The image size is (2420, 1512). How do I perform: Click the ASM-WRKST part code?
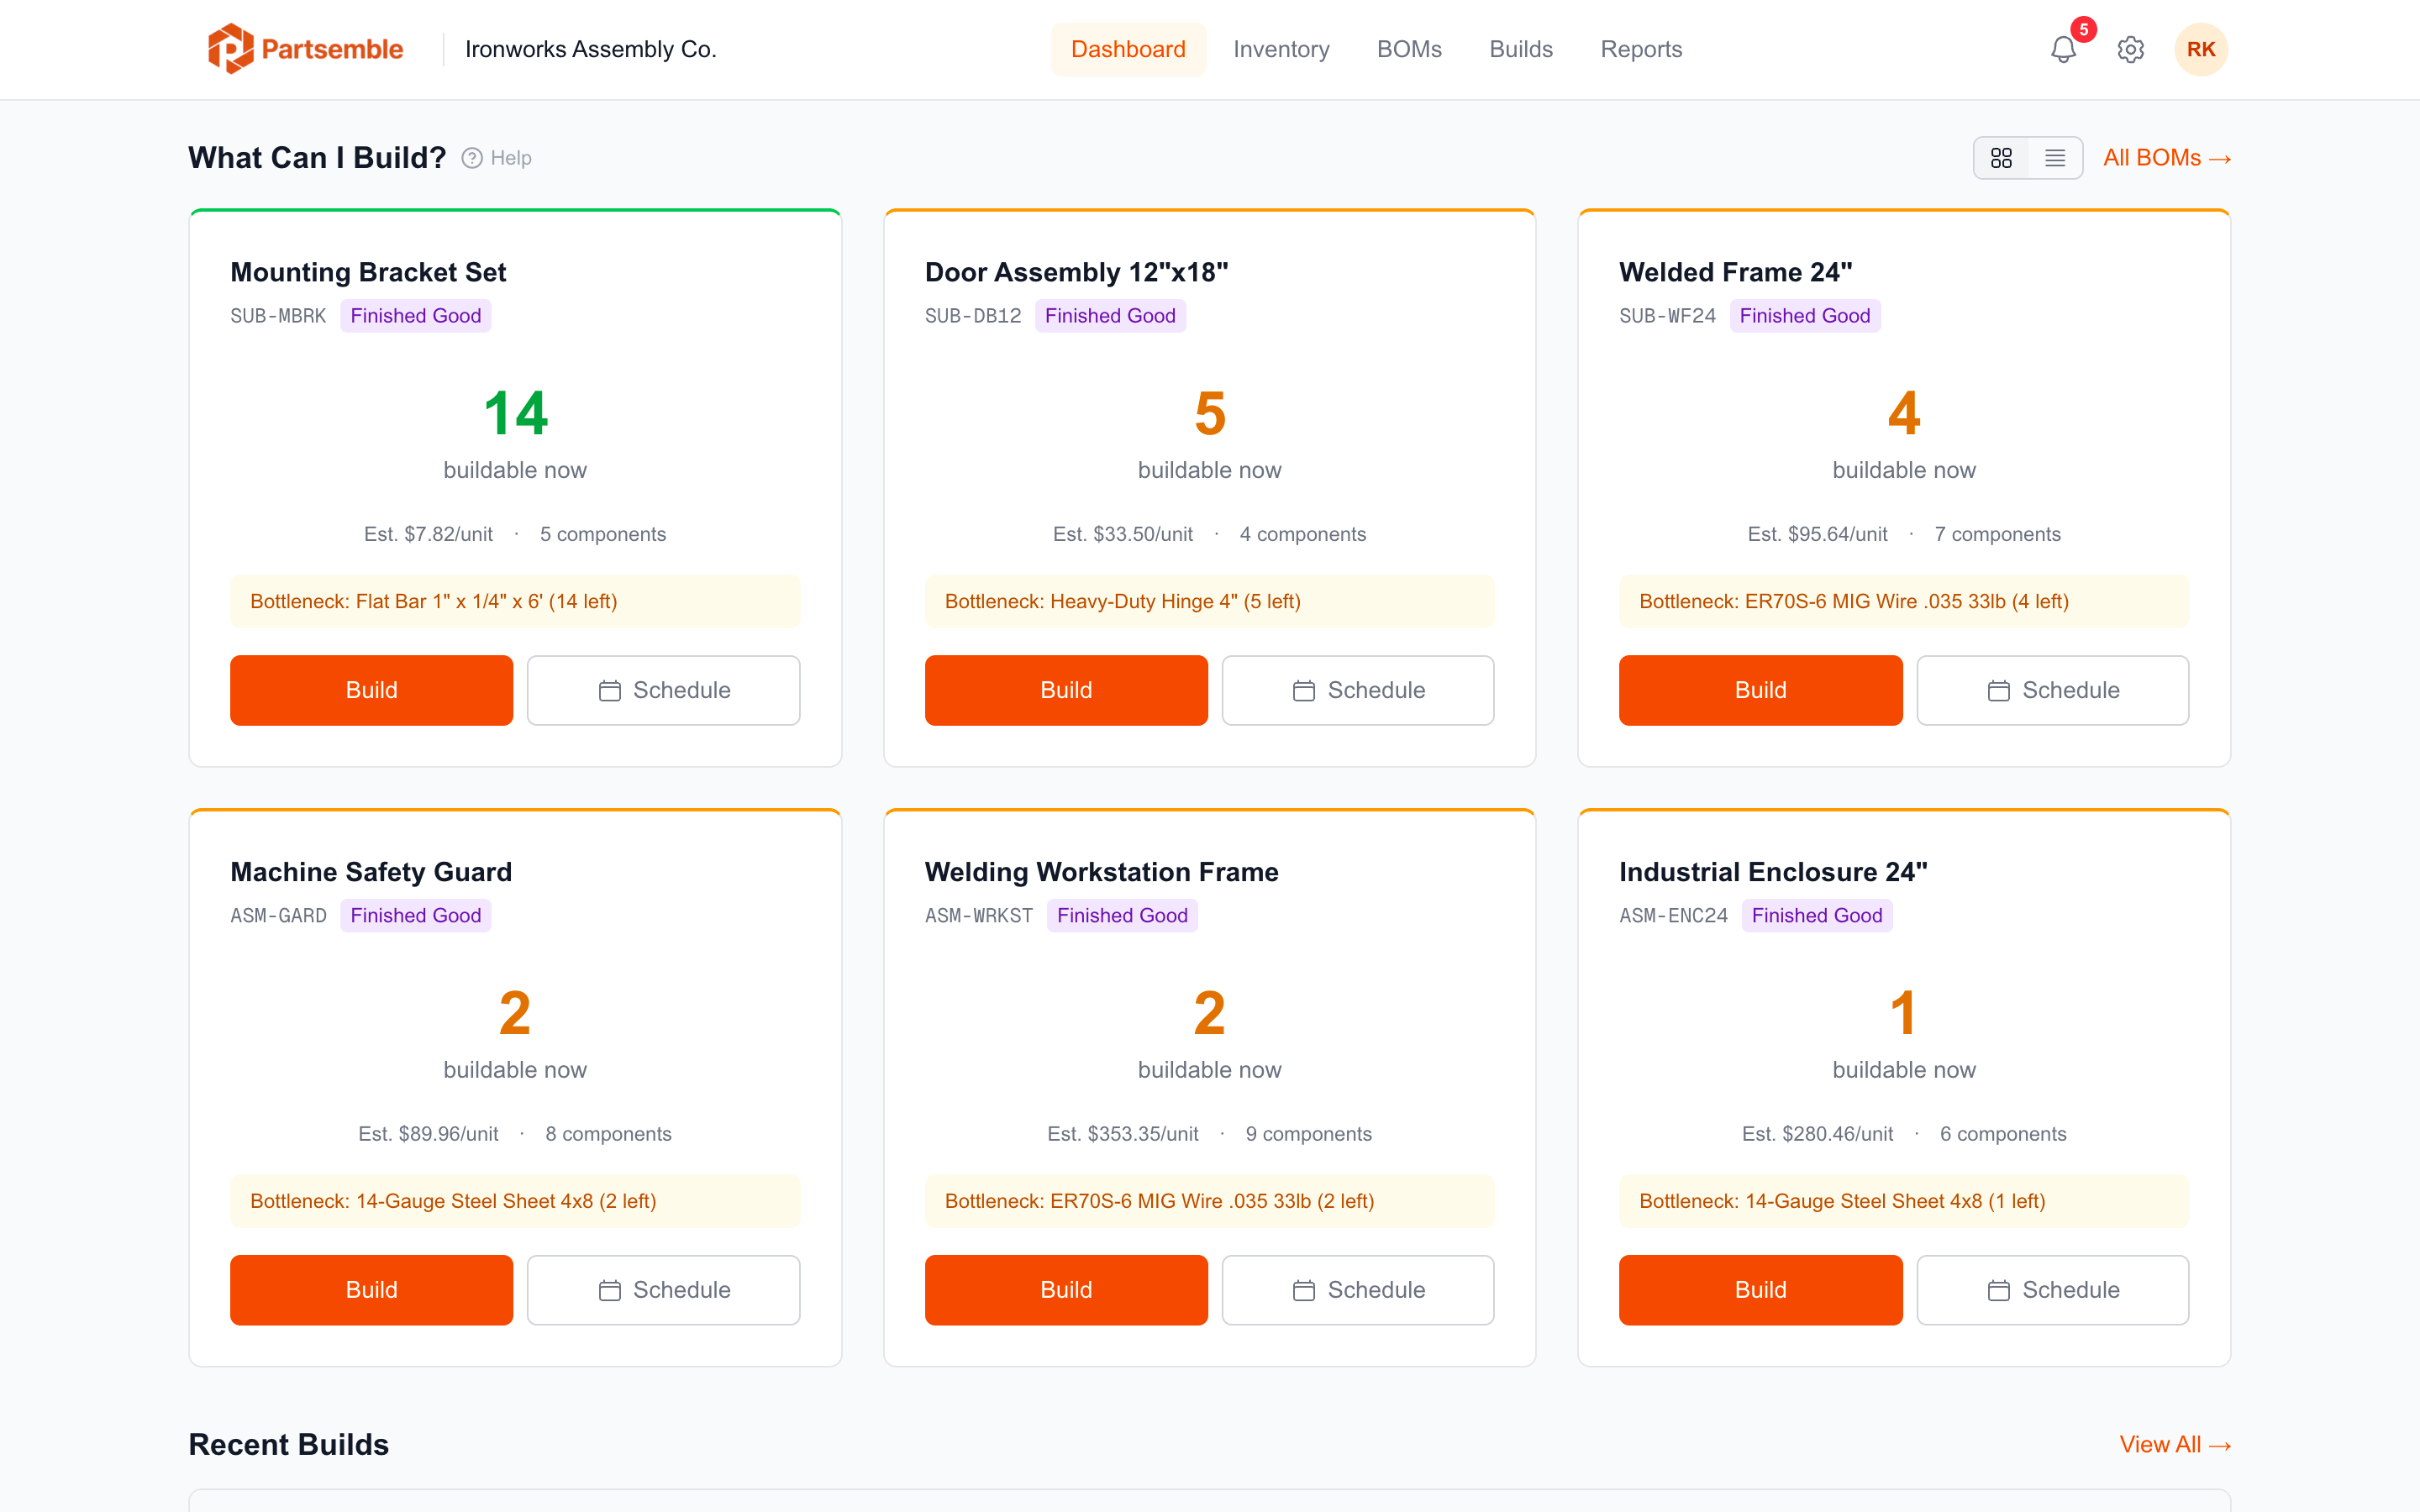979,916
